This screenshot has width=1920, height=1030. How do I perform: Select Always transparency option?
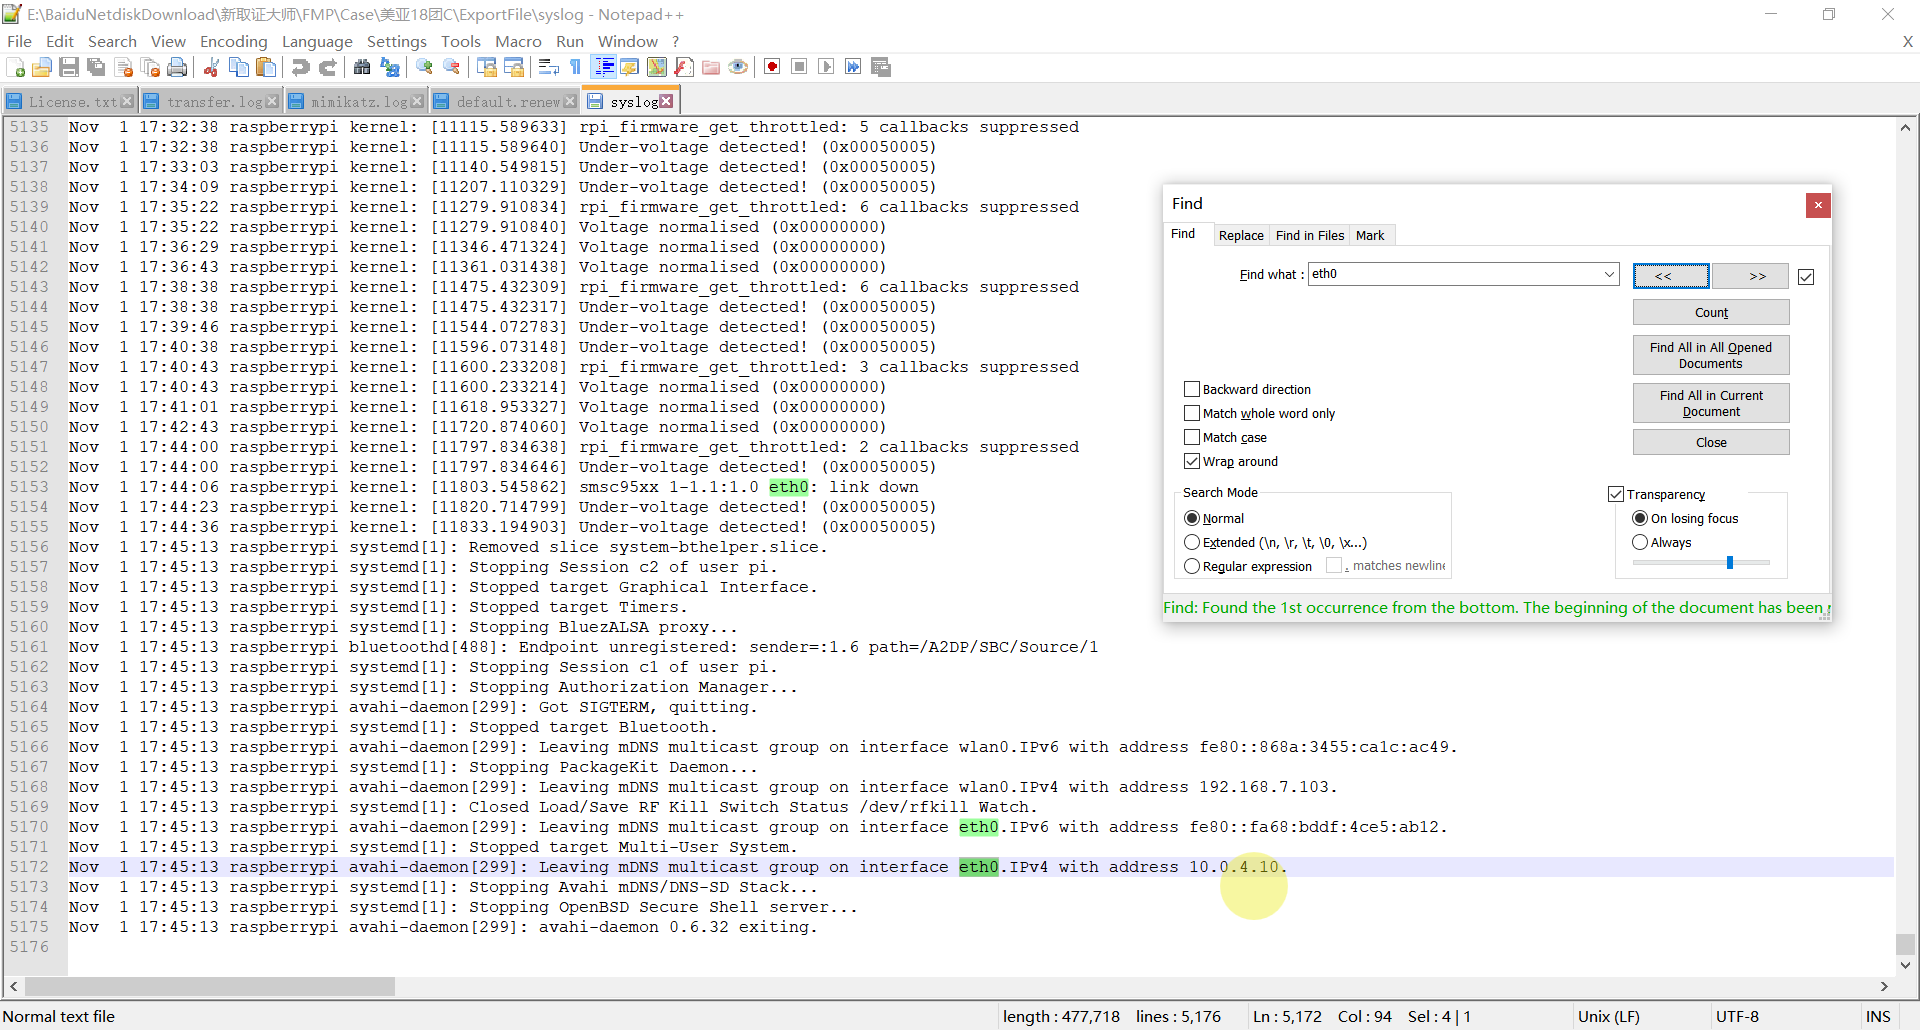[1640, 542]
